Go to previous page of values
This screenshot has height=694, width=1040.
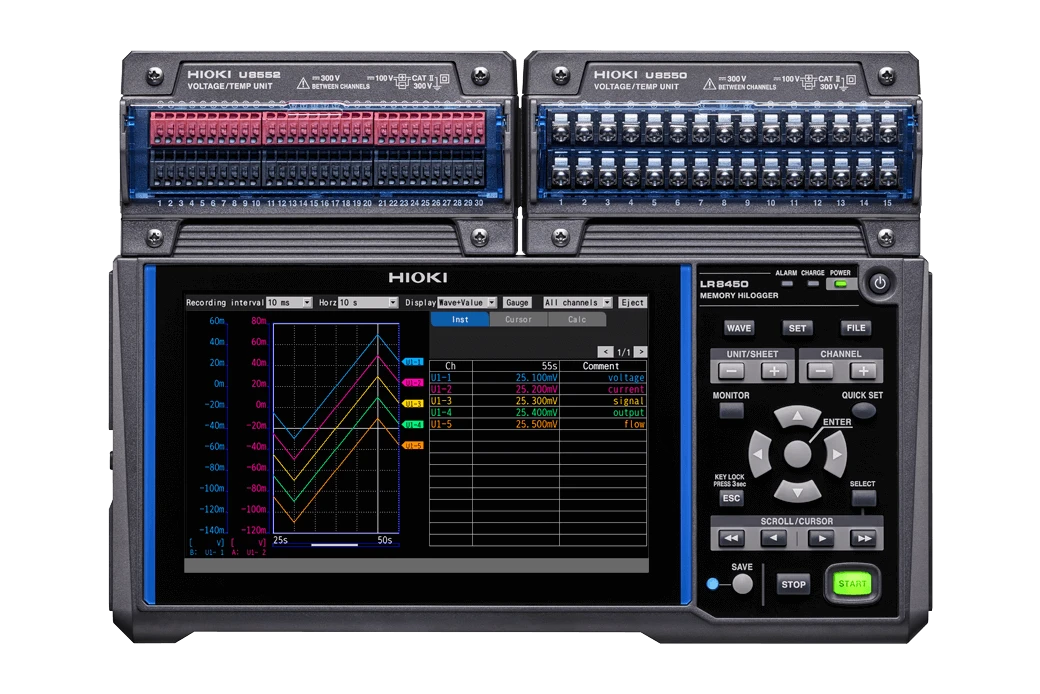pos(605,352)
